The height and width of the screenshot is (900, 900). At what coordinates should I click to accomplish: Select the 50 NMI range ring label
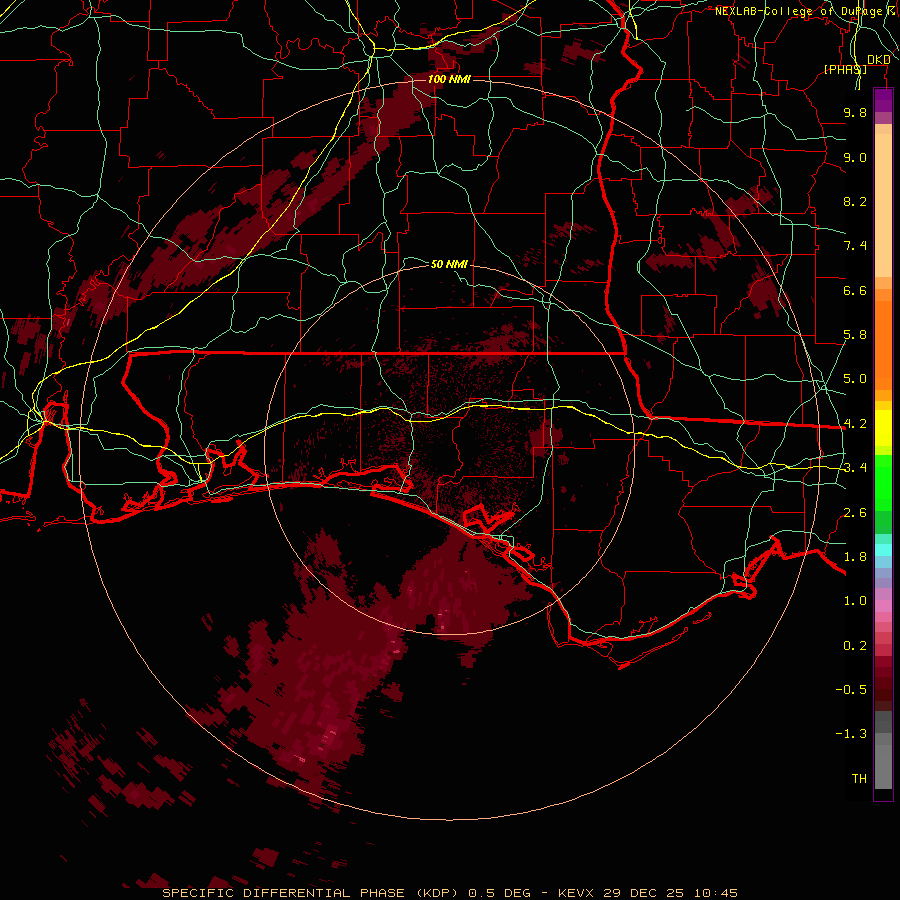(x=449, y=264)
